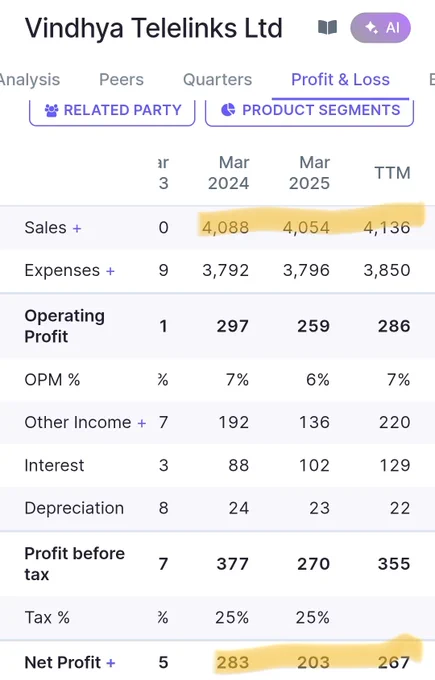435x680 pixels.
Task: Open the book icon beside the company name
Action: pyautogui.click(x=327, y=28)
